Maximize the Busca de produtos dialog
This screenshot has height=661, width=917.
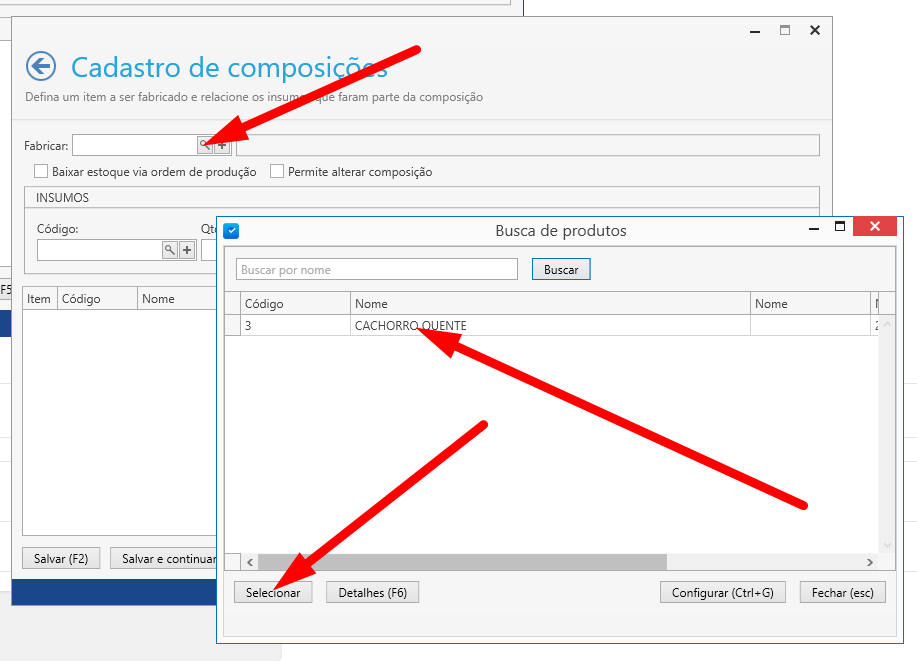840,227
